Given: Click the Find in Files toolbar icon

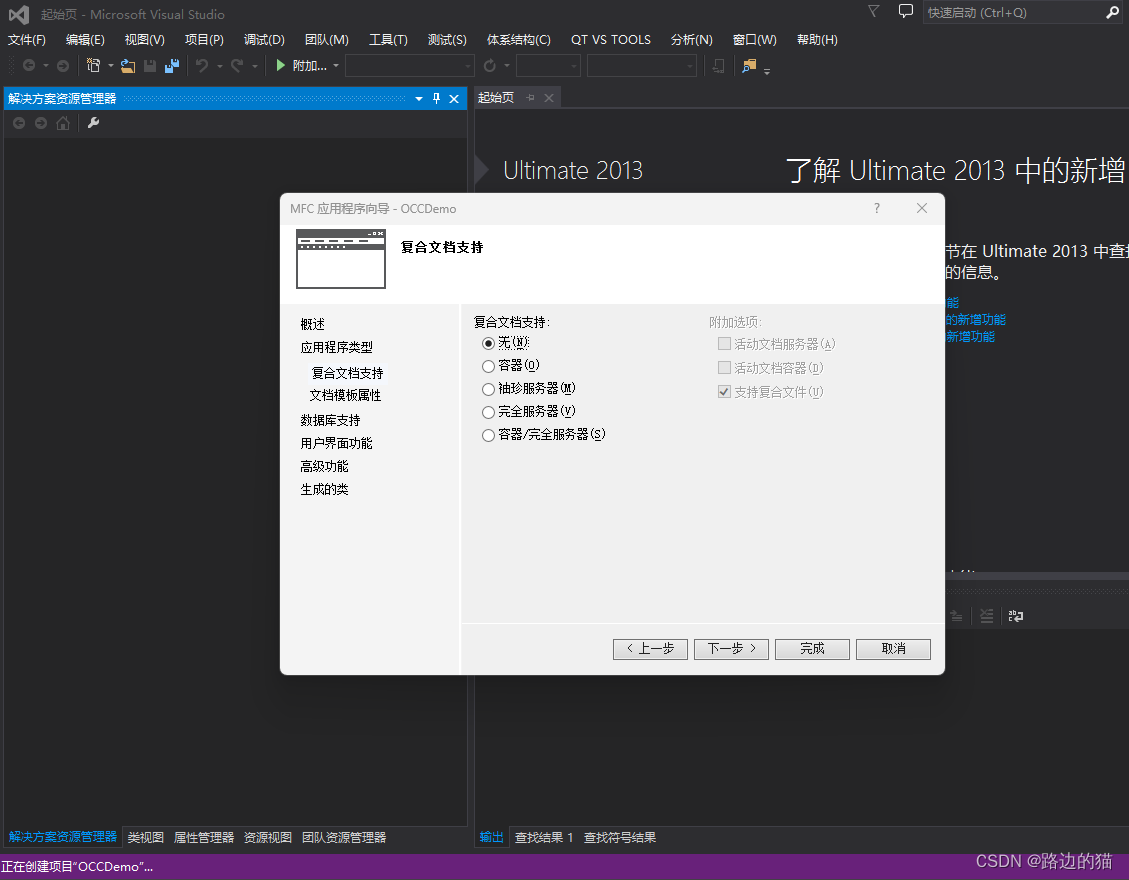Looking at the screenshot, I should point(749,66).
